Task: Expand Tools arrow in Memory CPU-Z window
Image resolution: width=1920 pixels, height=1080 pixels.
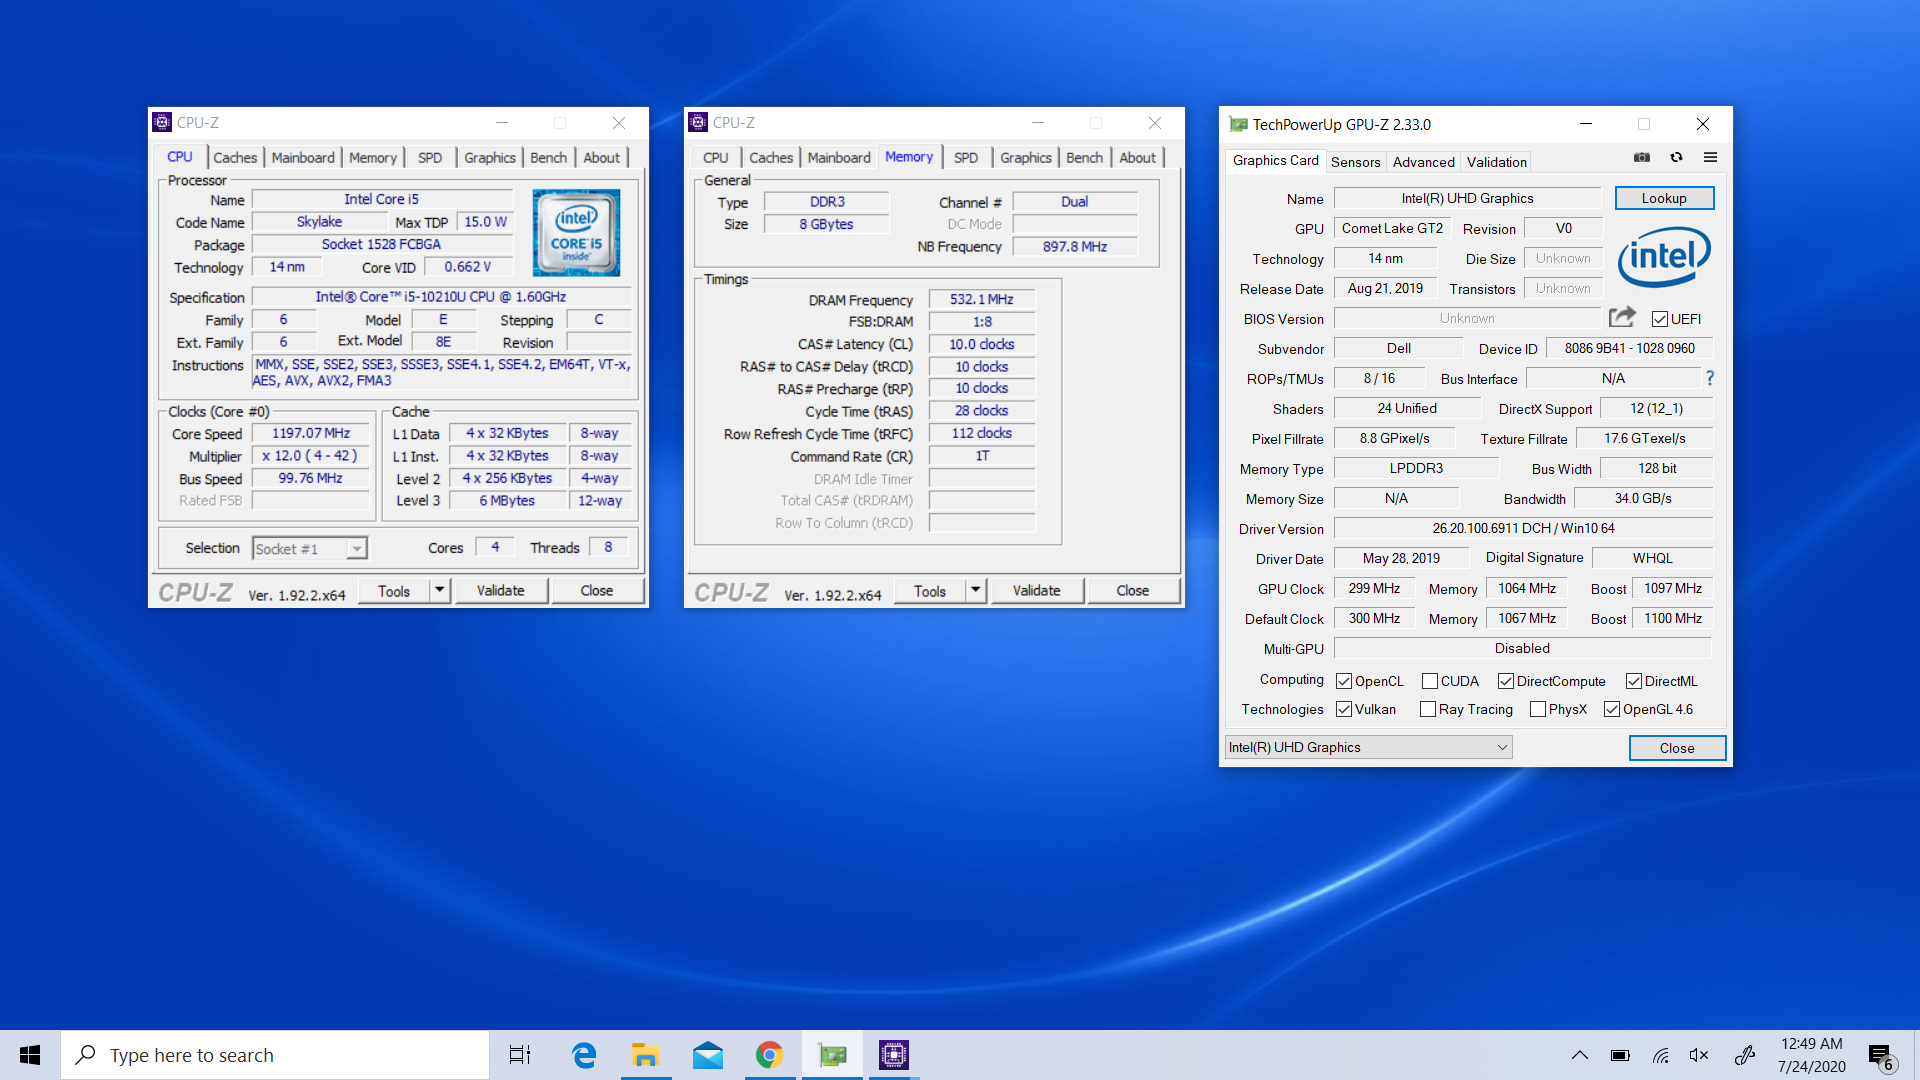Action: click(x=975, y=591)
